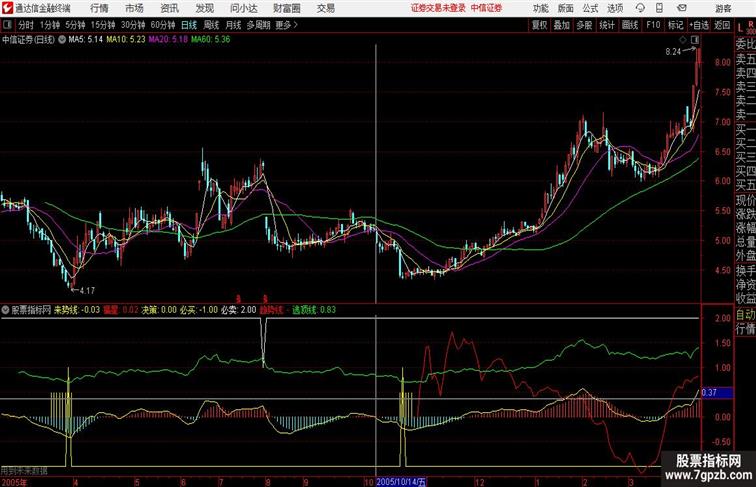Select the 60分钟 period tab
This screenshot has width=756, height=487.
pyautogui.click(x=163, y=25)
